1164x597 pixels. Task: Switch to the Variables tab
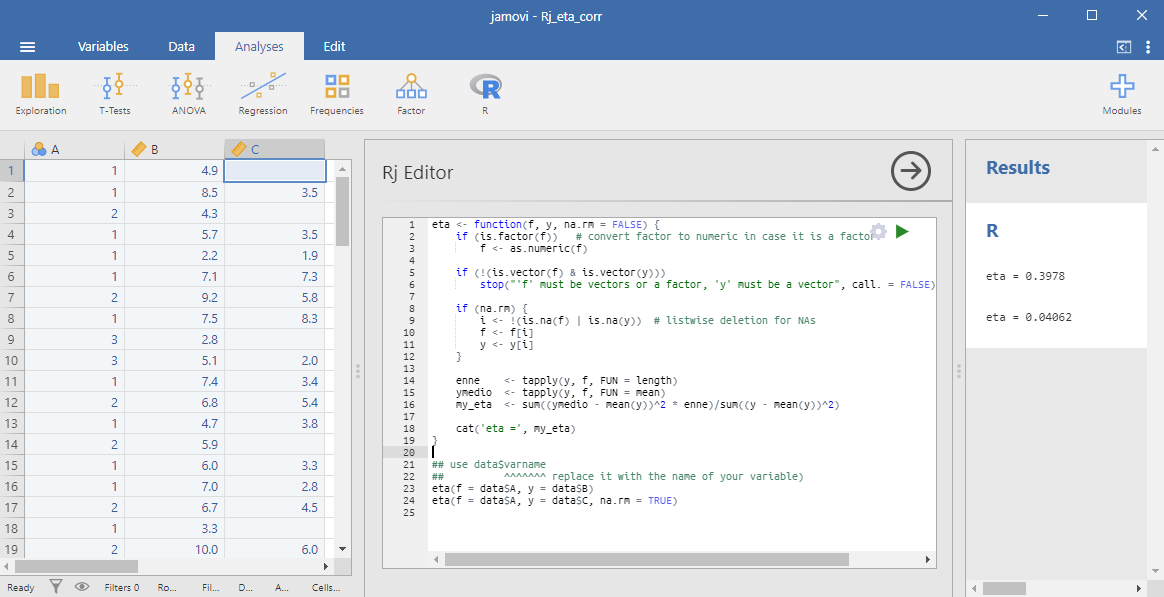pos(103,46)
